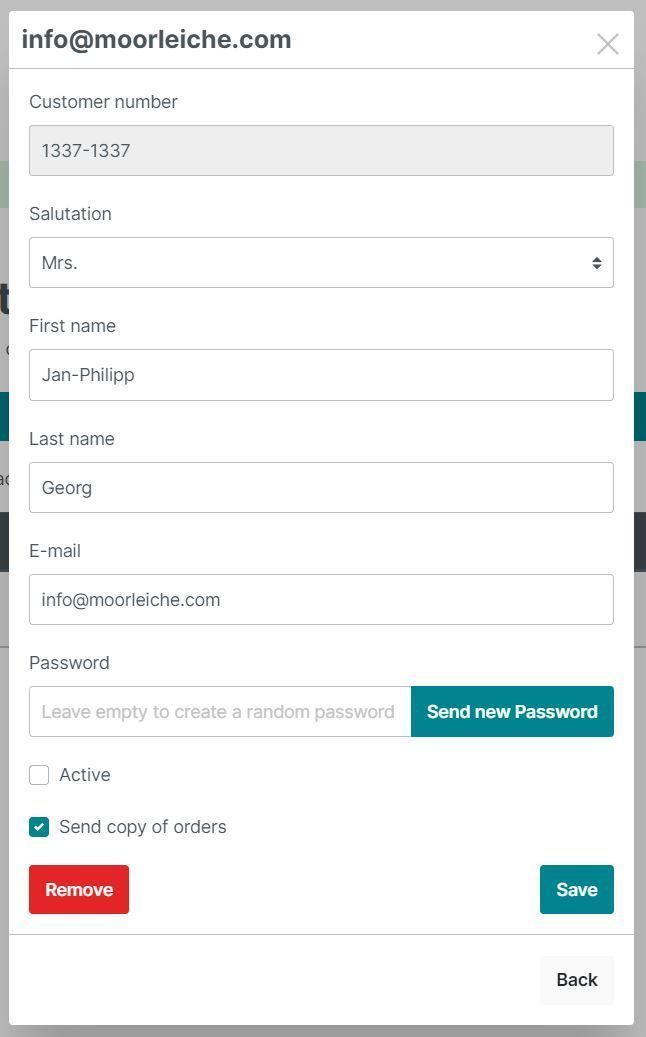Click the empty Password input field
This screenshot has height=1037, width=646.
point(220,712)
